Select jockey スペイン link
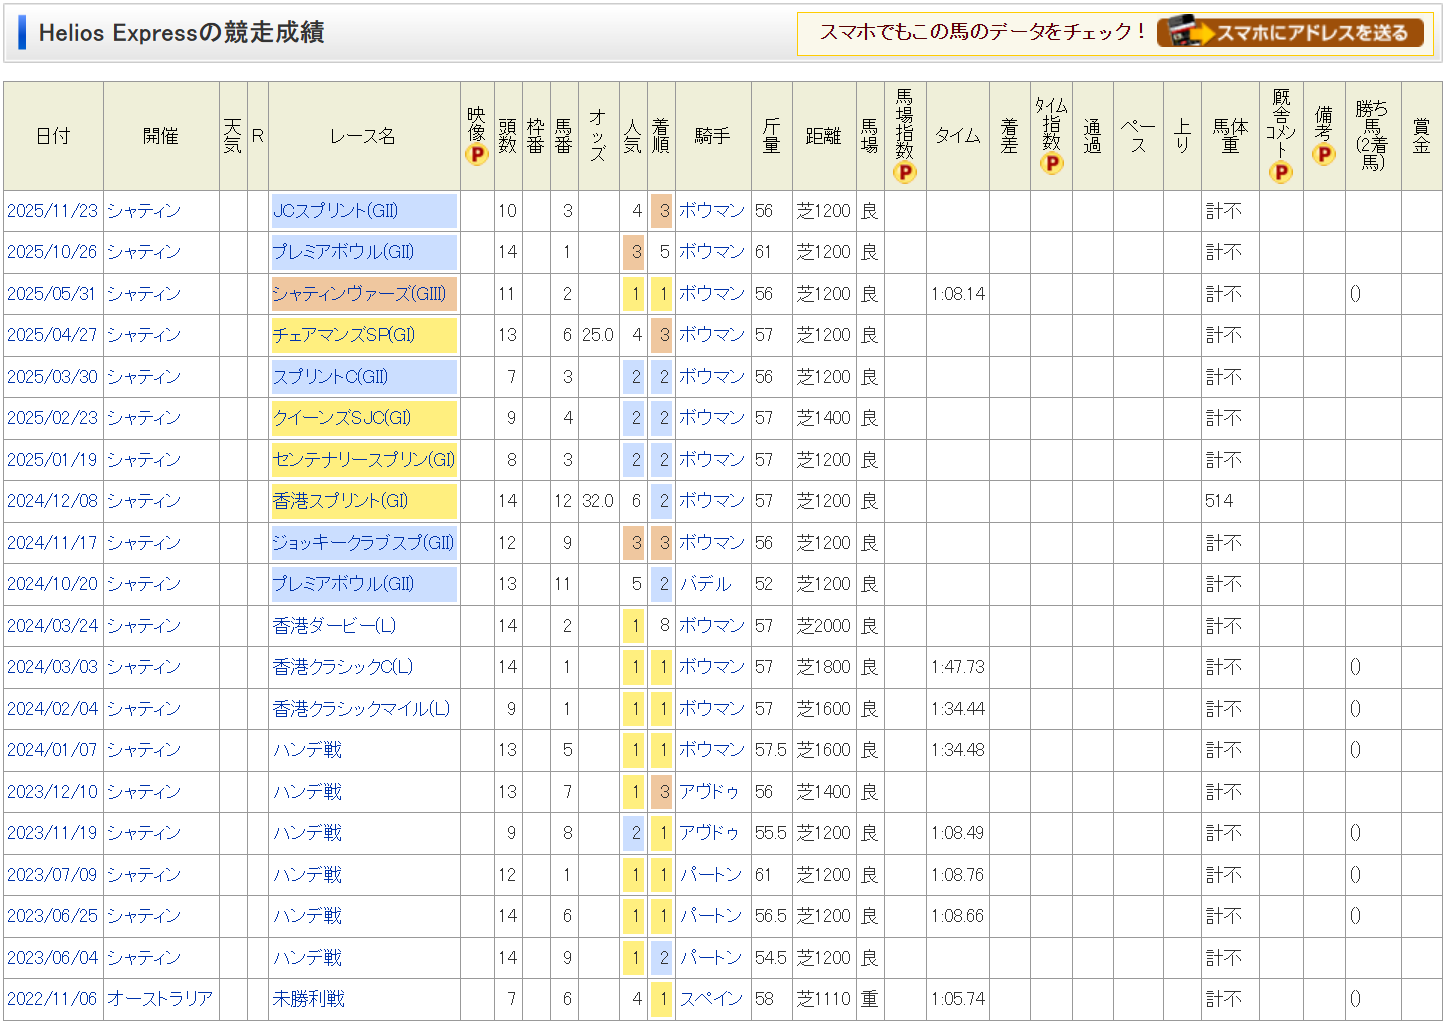The height and width of the screenshot is (1021, 1446). click(711, 999)
